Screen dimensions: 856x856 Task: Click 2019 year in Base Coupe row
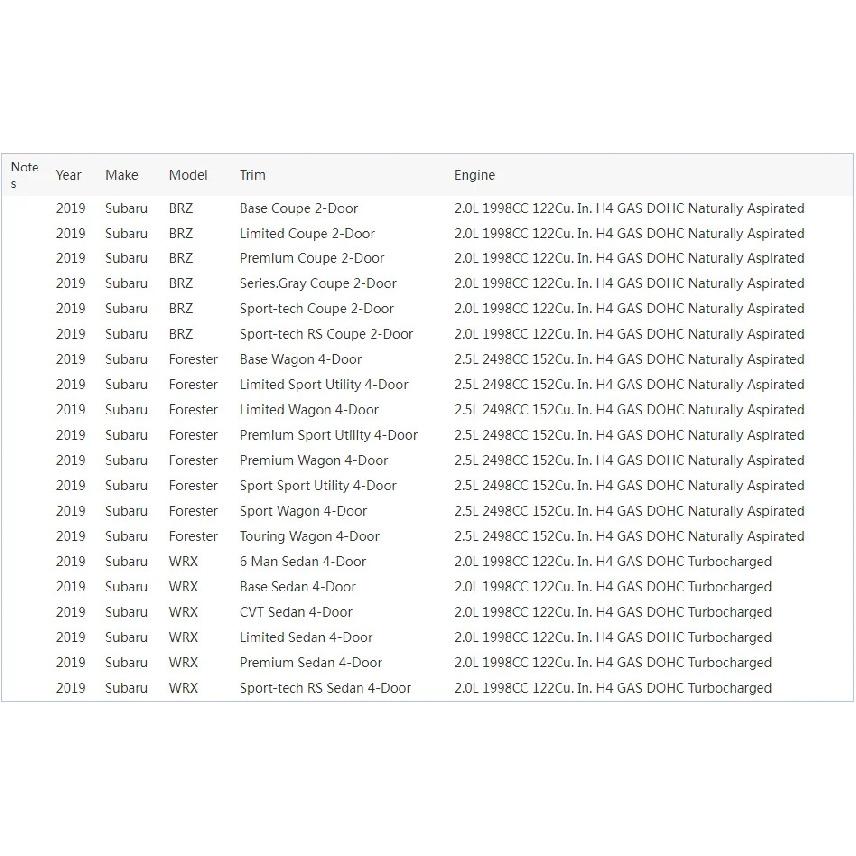70,209
